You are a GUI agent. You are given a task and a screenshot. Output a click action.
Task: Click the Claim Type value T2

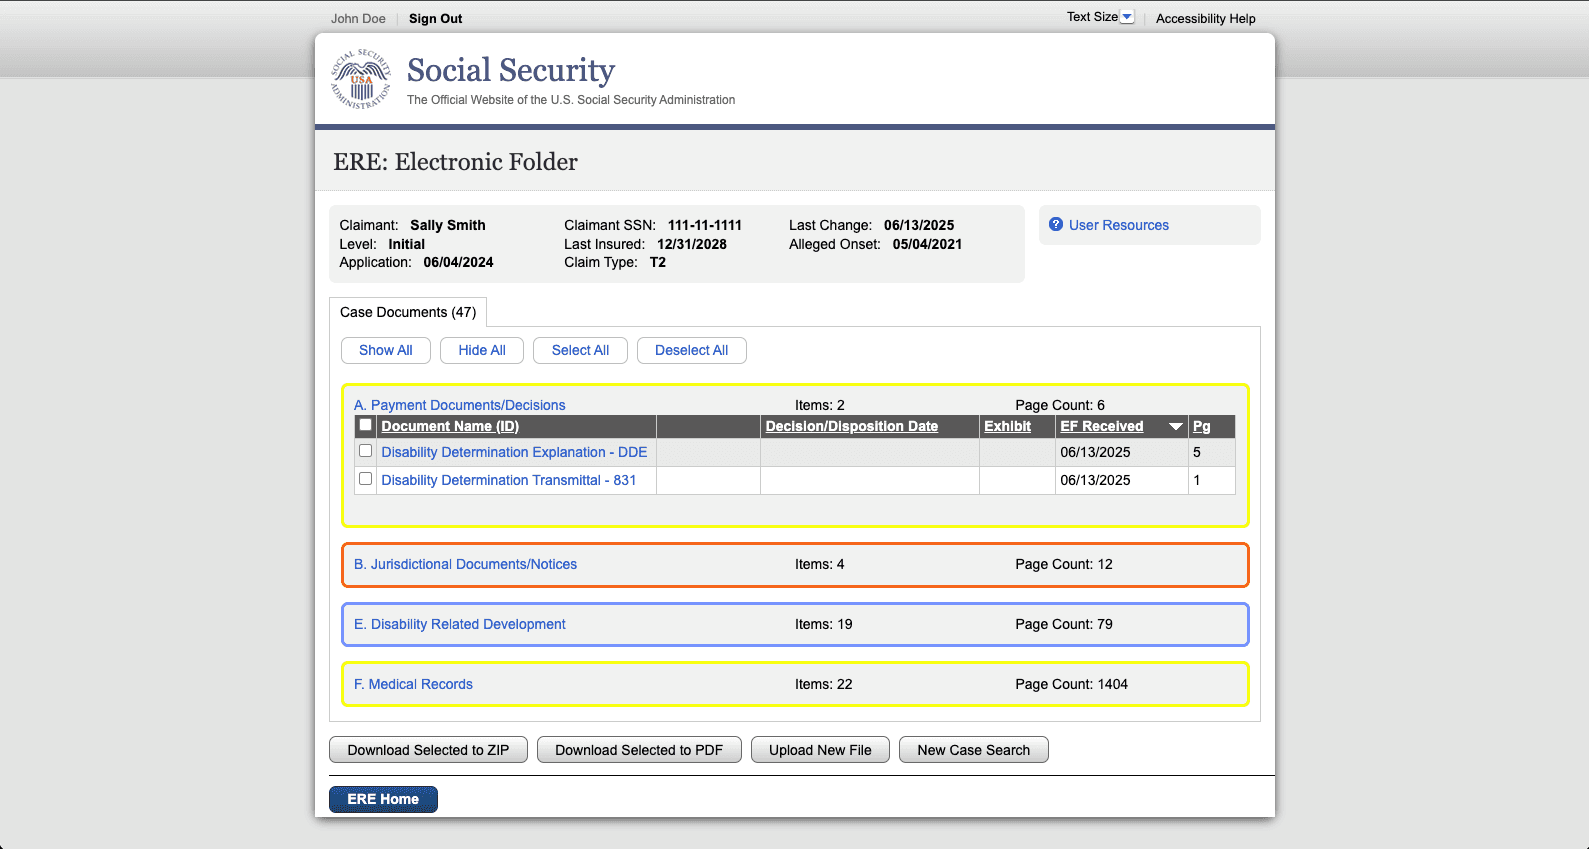(658, 262)
